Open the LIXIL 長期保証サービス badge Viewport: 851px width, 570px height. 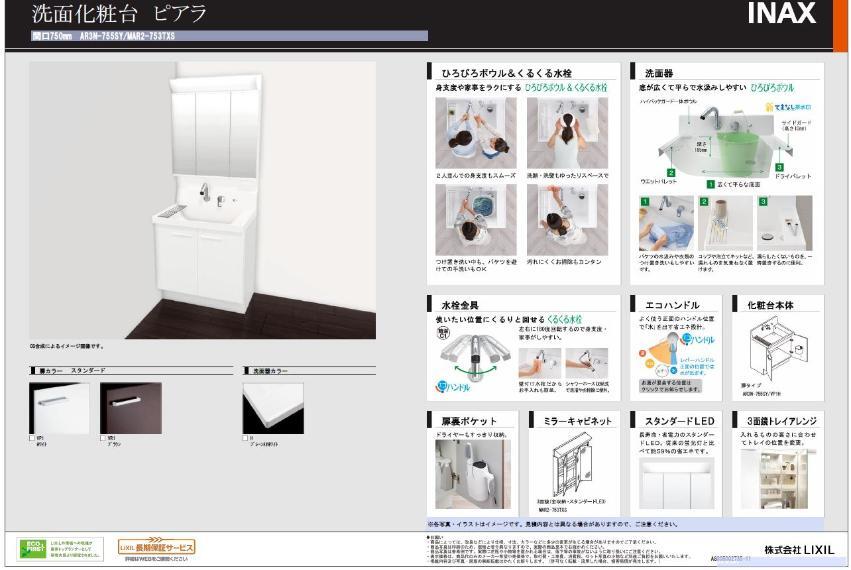click(x=156, y=547)
